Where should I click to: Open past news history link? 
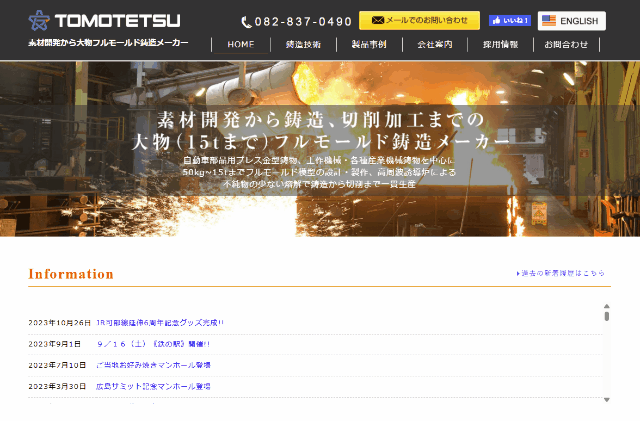click(560, 273)
